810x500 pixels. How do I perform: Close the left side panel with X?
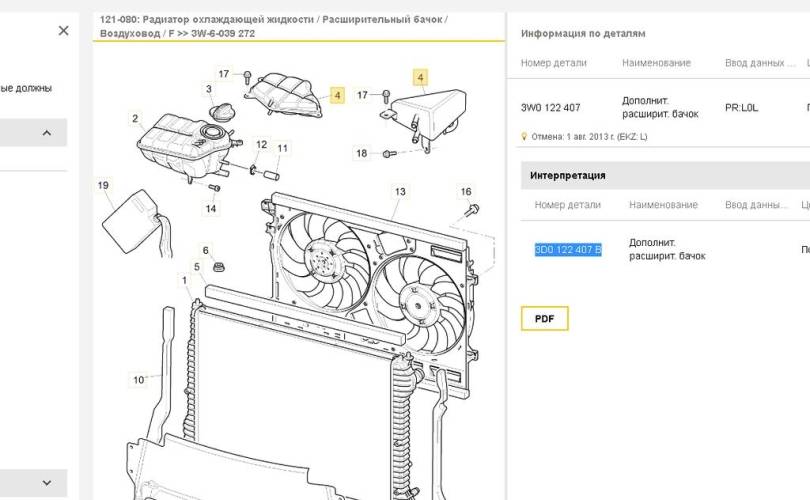point(64,30)
